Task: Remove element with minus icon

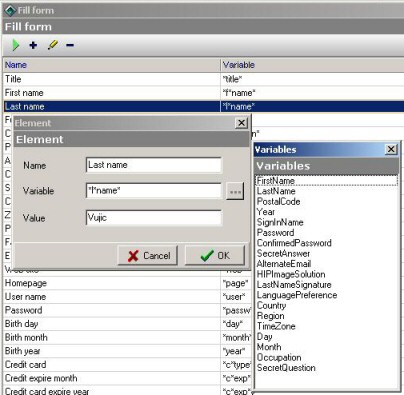Action: (70, 45)
